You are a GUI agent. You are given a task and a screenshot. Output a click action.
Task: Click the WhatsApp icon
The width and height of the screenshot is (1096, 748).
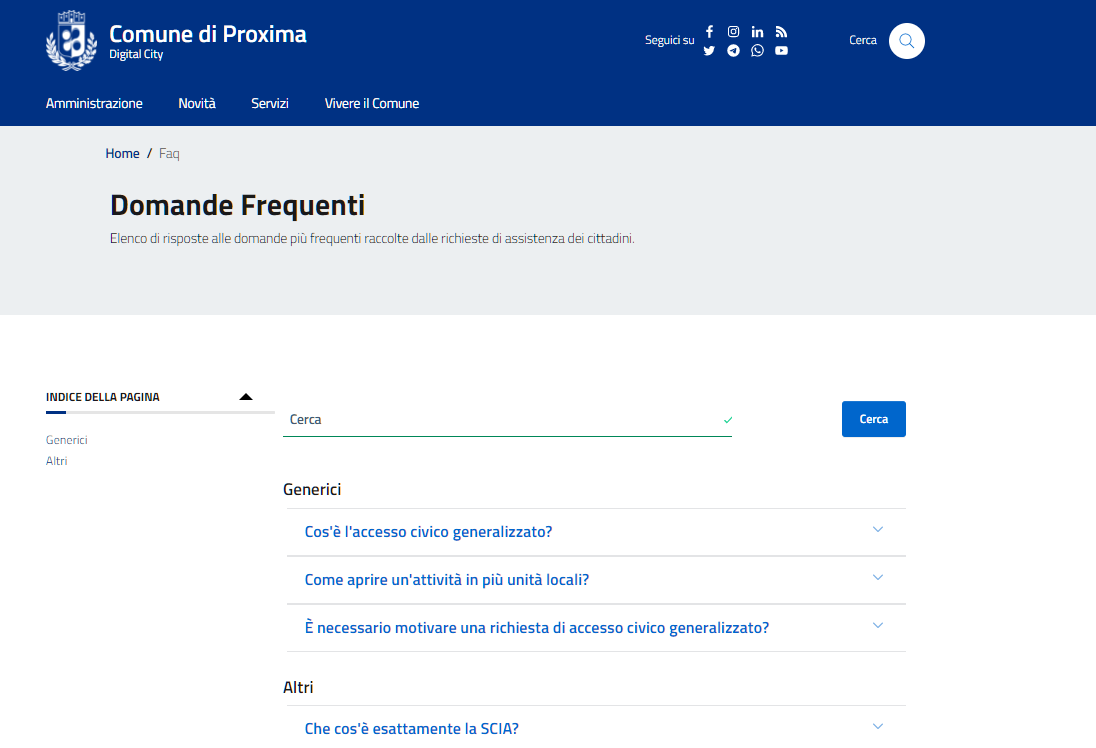757,51
